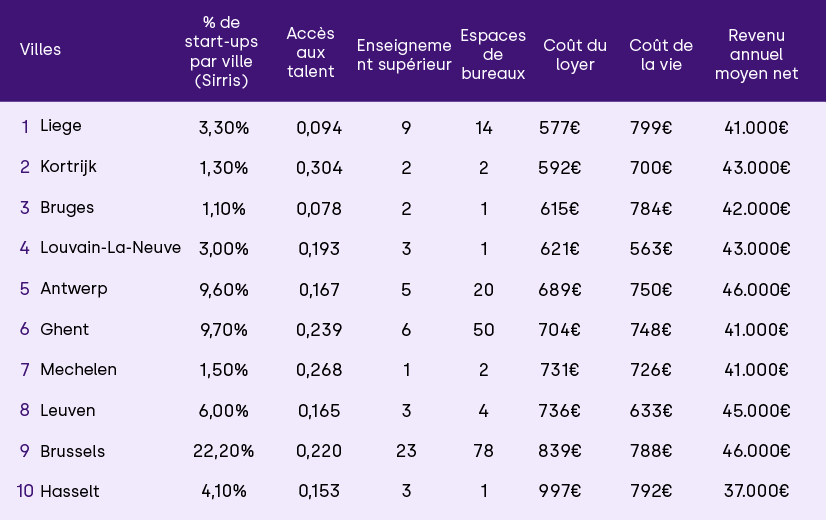This screenshot has height=520, width=826.
Task: Select the Accès aux talent header
Action: pos(310,53)
